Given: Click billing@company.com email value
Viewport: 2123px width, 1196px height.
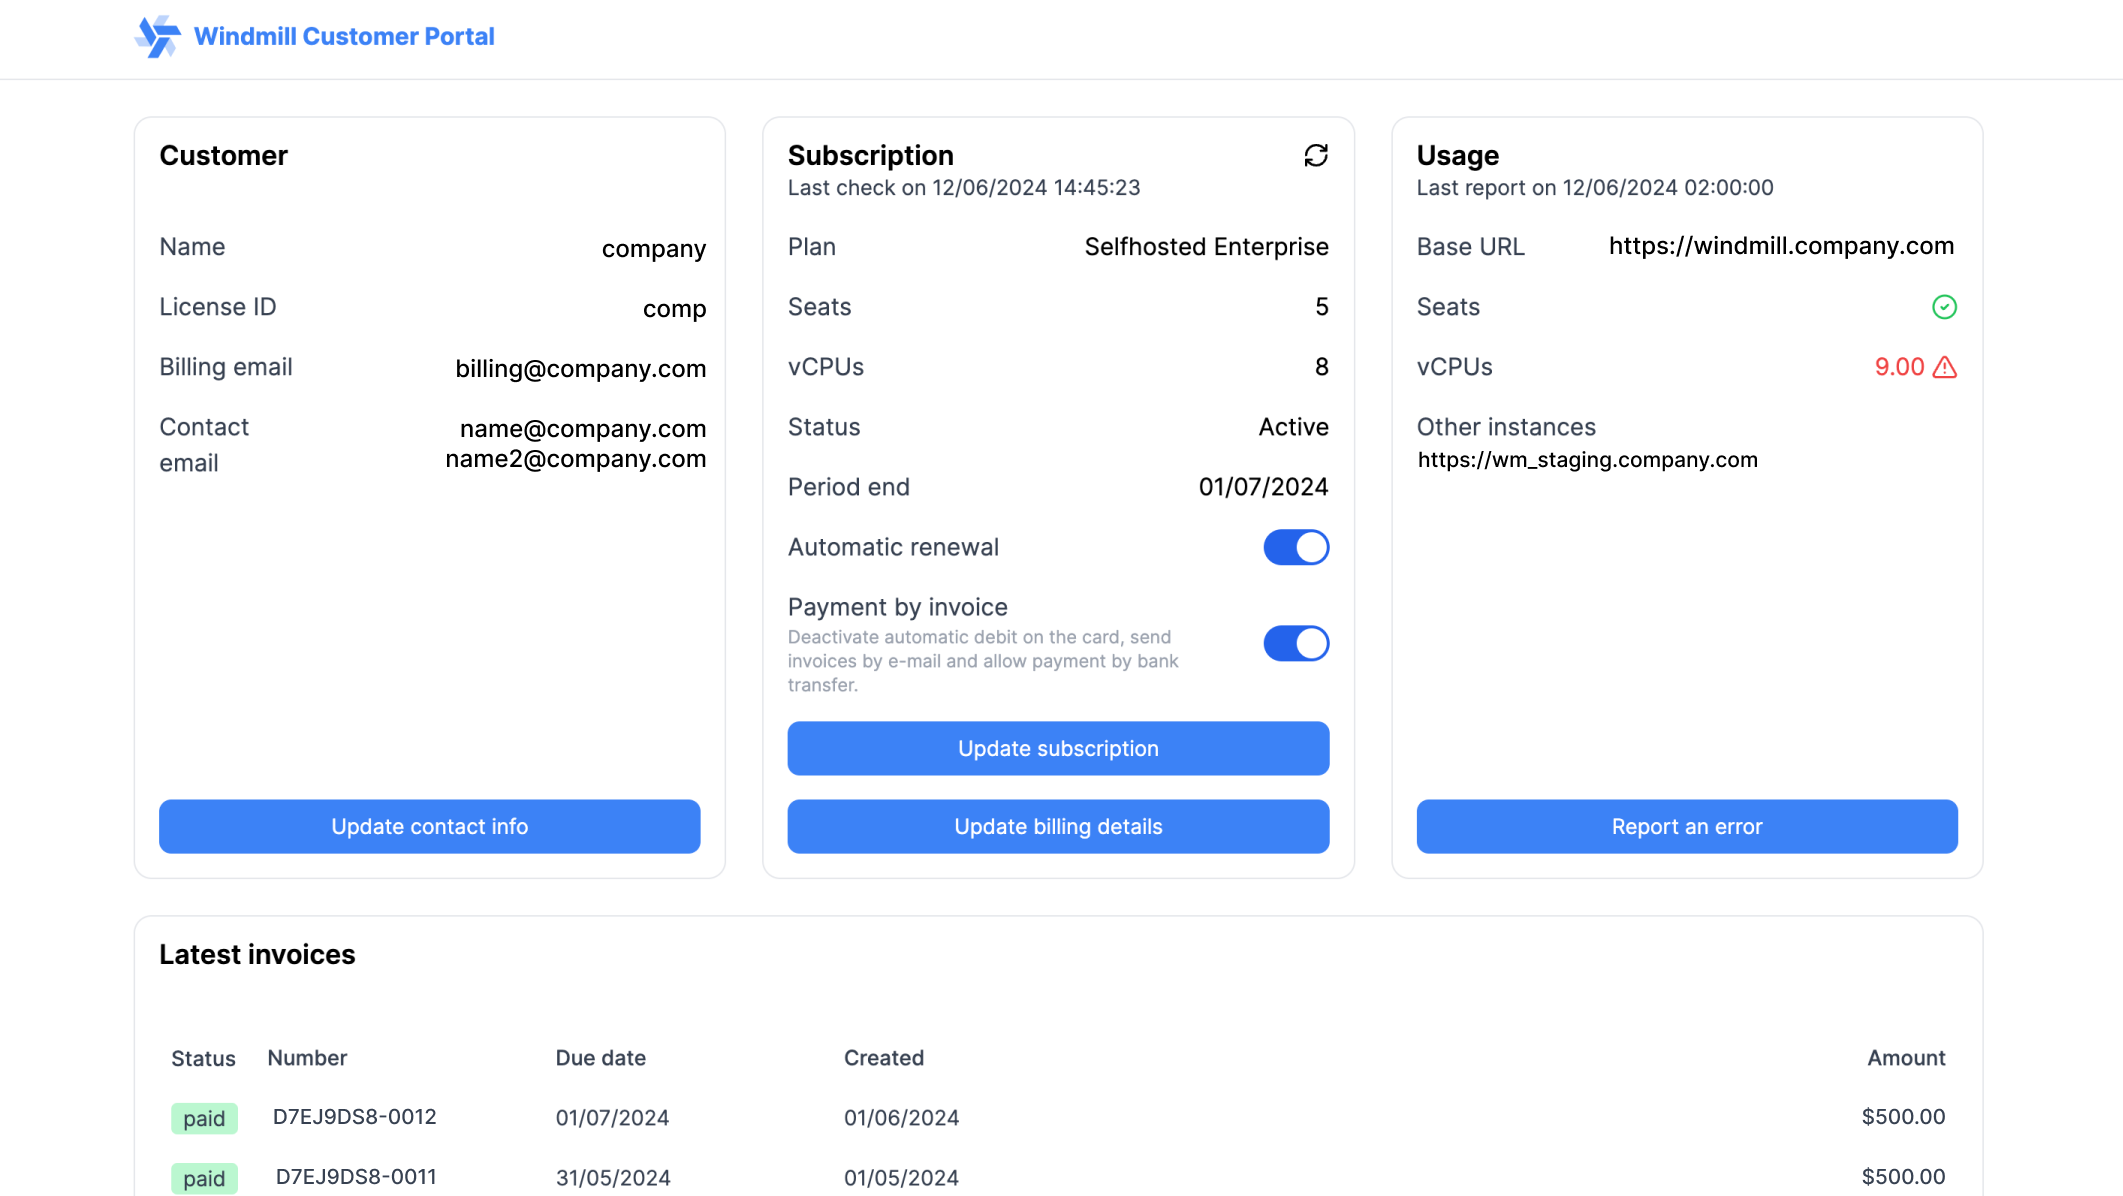Looking at the screenshot, I should click(580, 369).
